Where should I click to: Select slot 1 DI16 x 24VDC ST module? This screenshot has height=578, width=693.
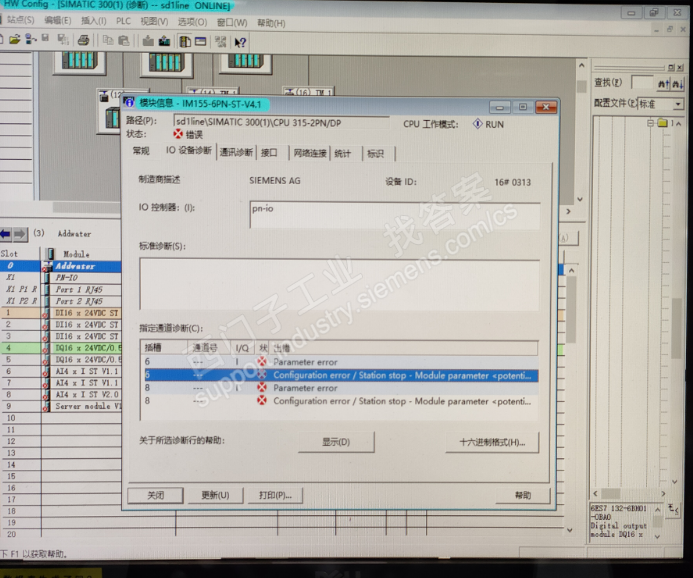click(x=61, y=313)
